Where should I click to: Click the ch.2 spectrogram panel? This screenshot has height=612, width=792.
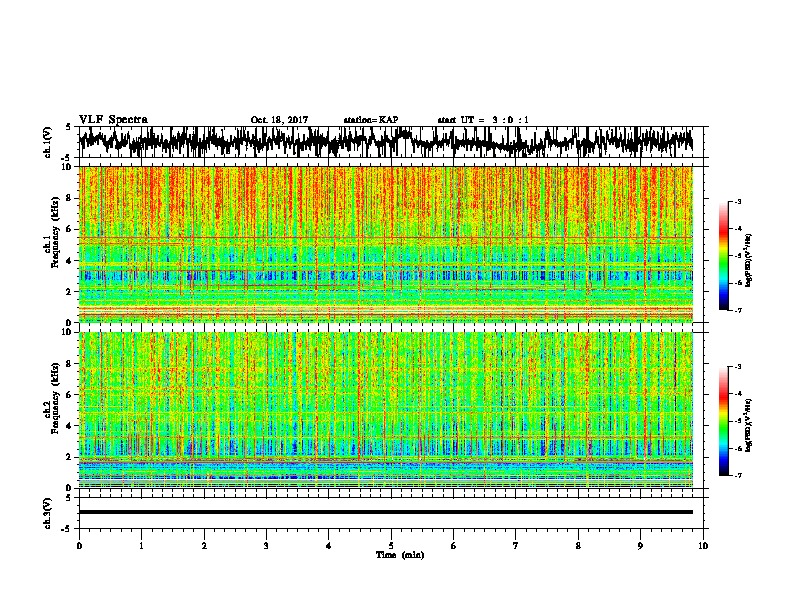tap(386, 410)
